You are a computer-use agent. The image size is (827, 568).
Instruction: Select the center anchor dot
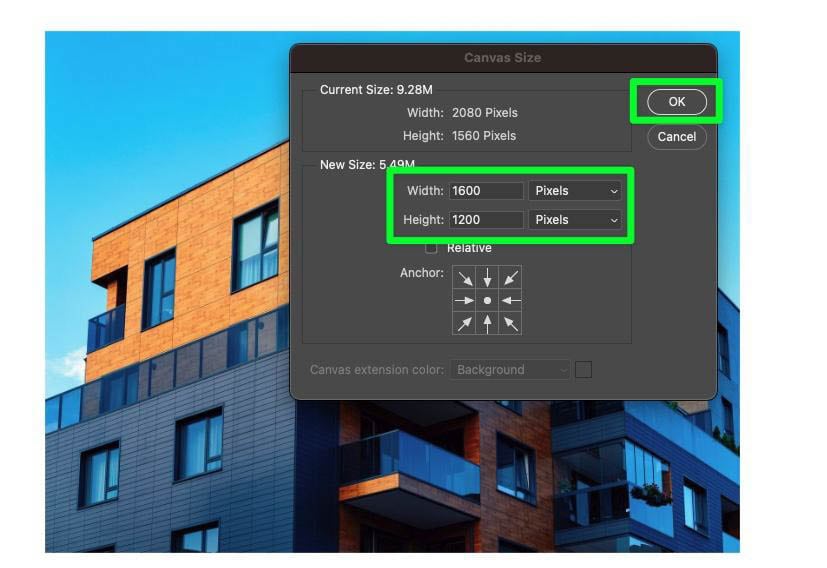click(x=487, y=301)
